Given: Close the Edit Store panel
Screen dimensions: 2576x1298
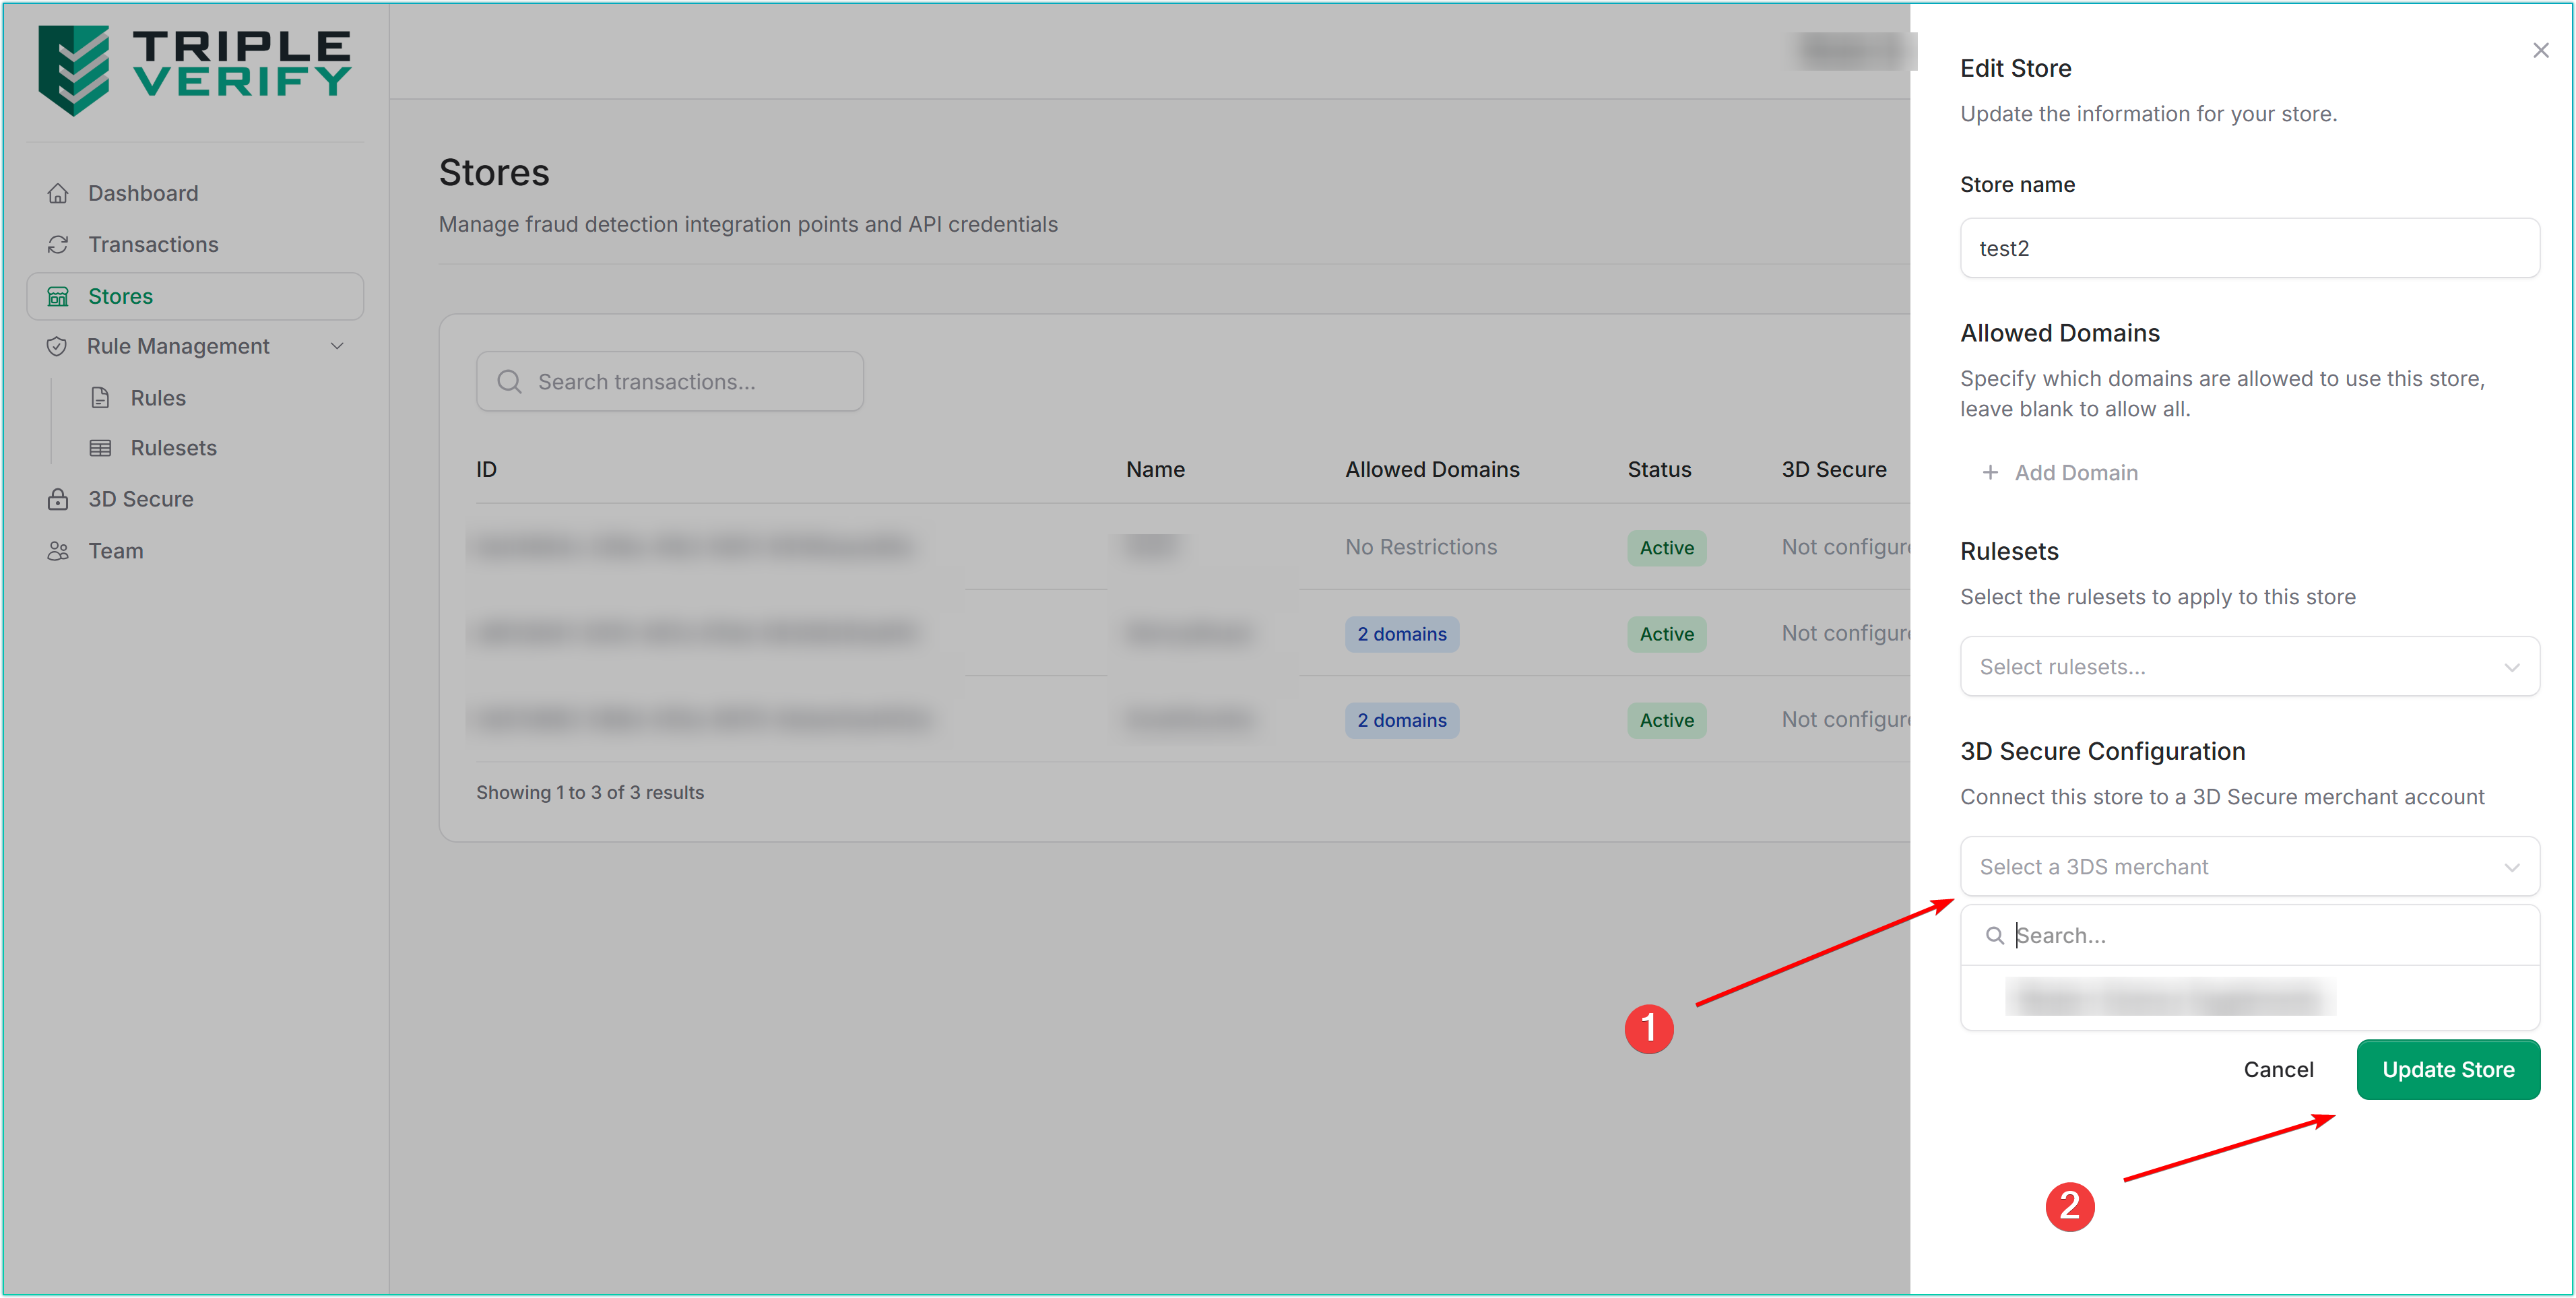Looking at the screenshot, I should 2540,50.
